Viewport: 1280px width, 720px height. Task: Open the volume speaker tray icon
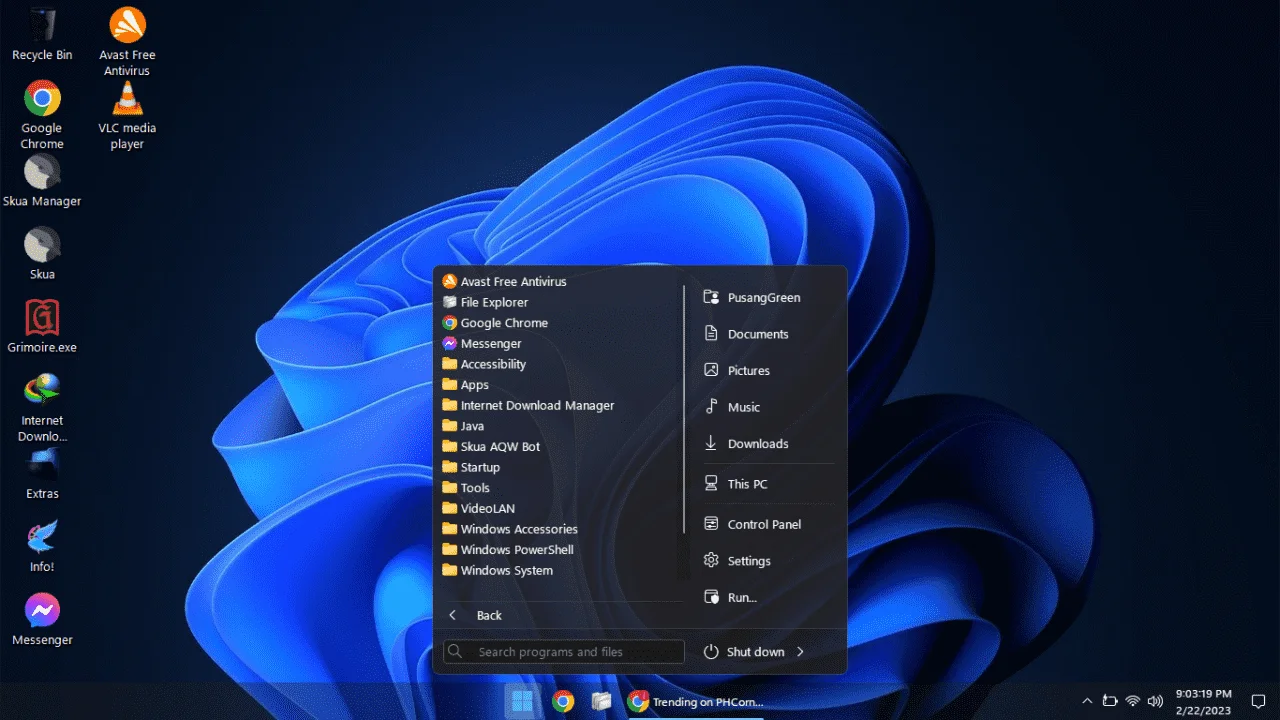pyautogui.click(x=1155, y=701)
